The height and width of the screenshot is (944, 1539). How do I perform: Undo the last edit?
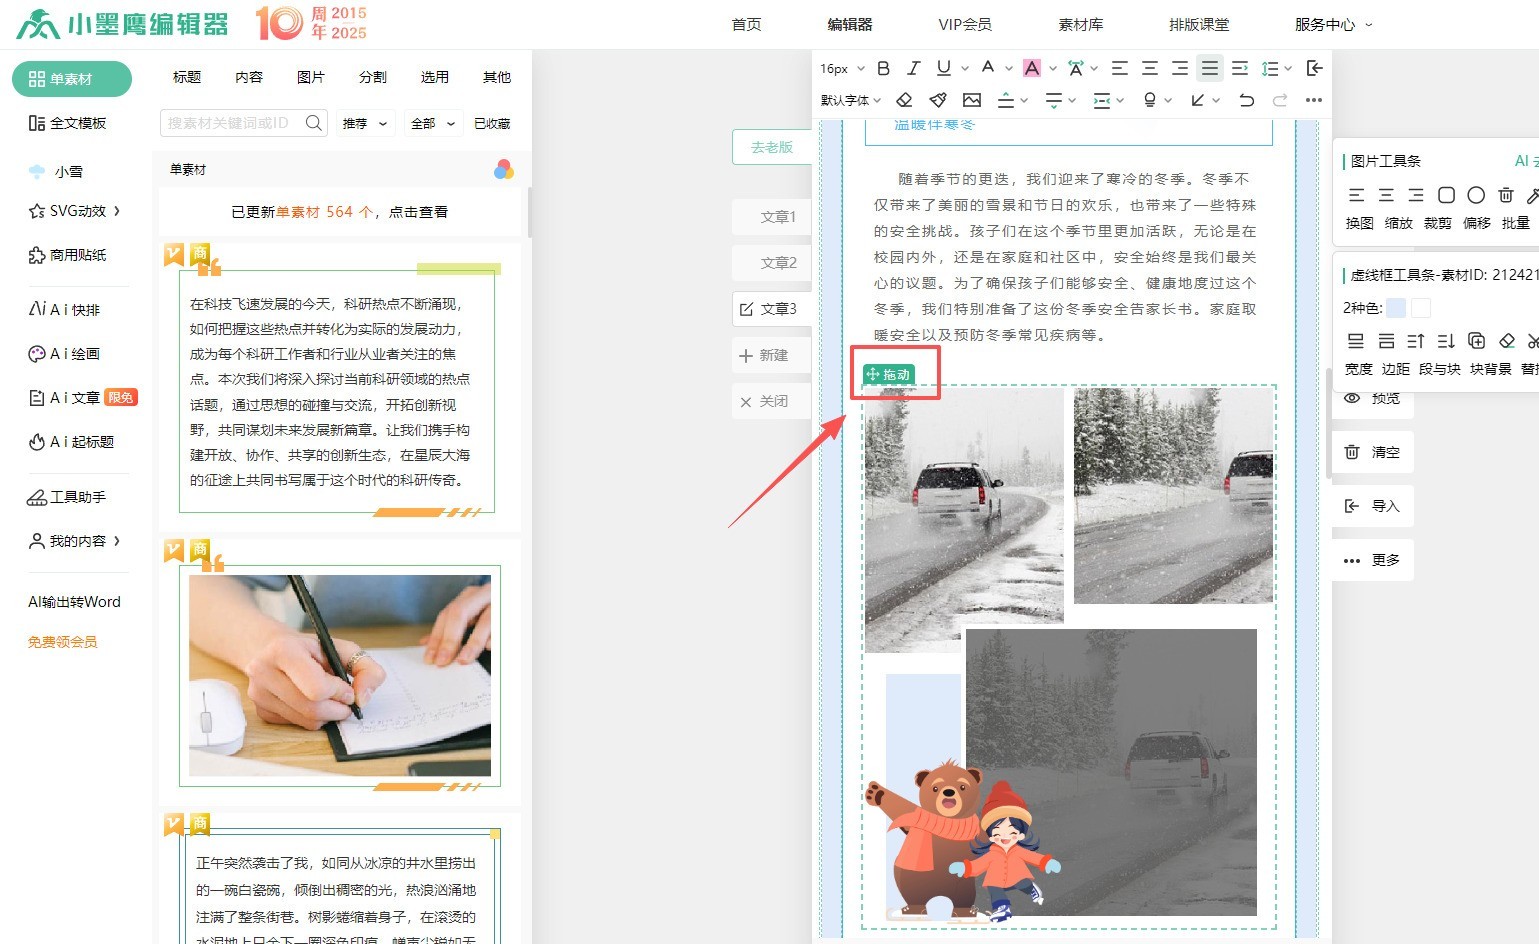click(1246, 100)
